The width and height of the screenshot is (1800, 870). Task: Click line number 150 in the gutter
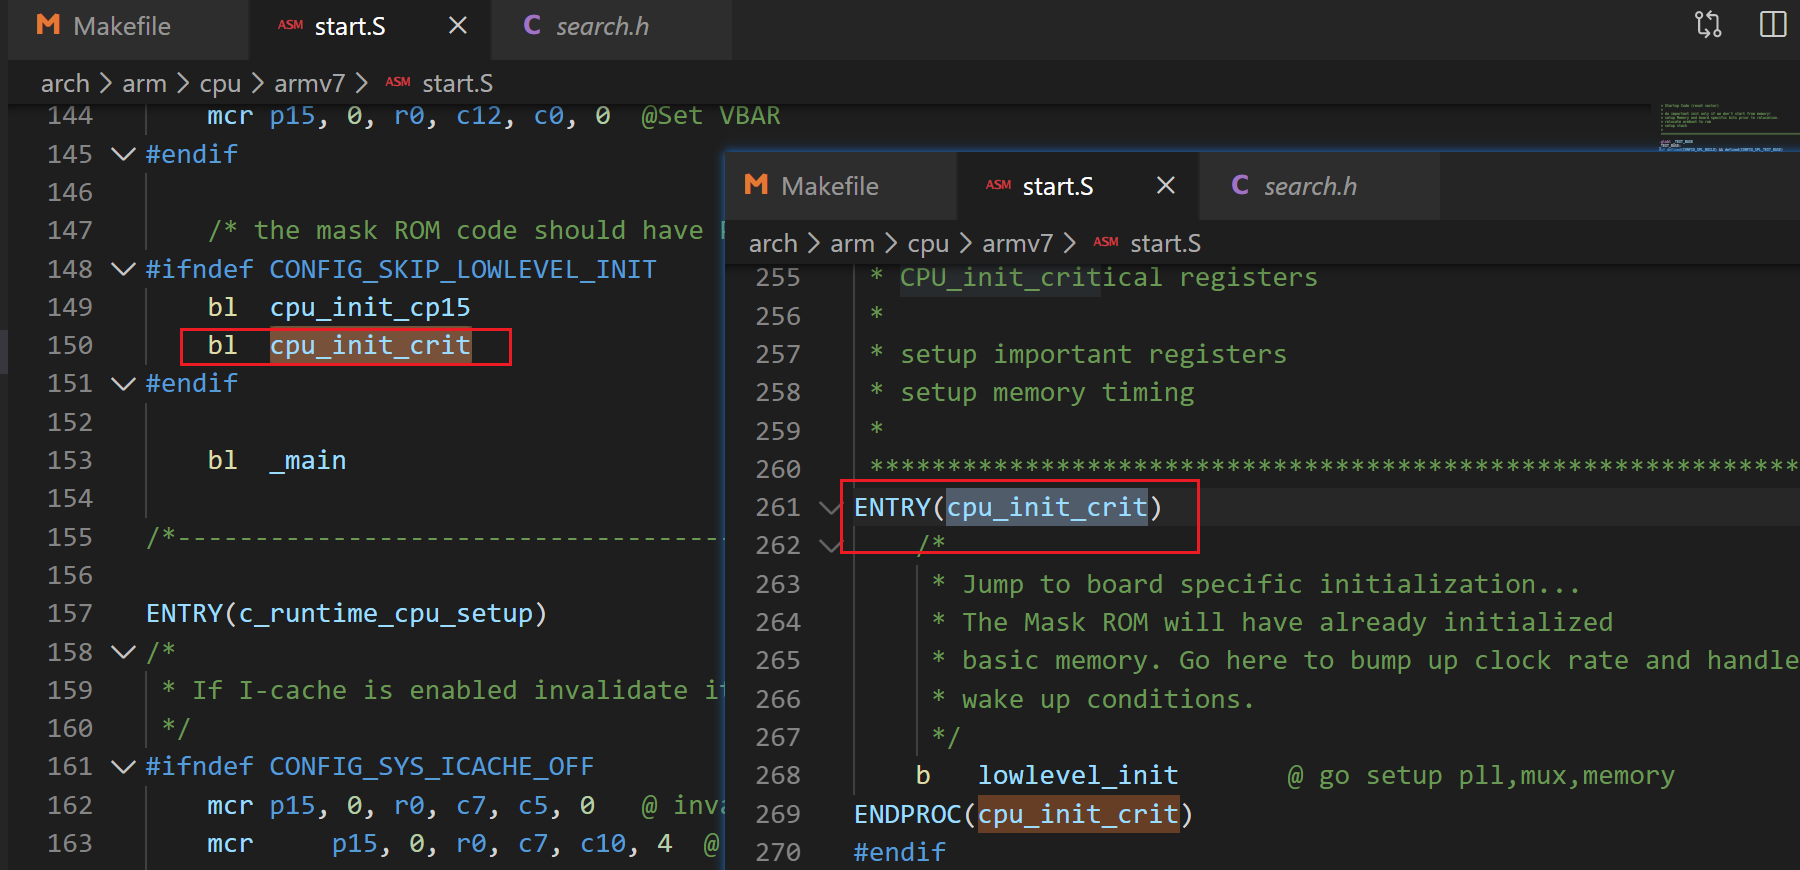70,346
